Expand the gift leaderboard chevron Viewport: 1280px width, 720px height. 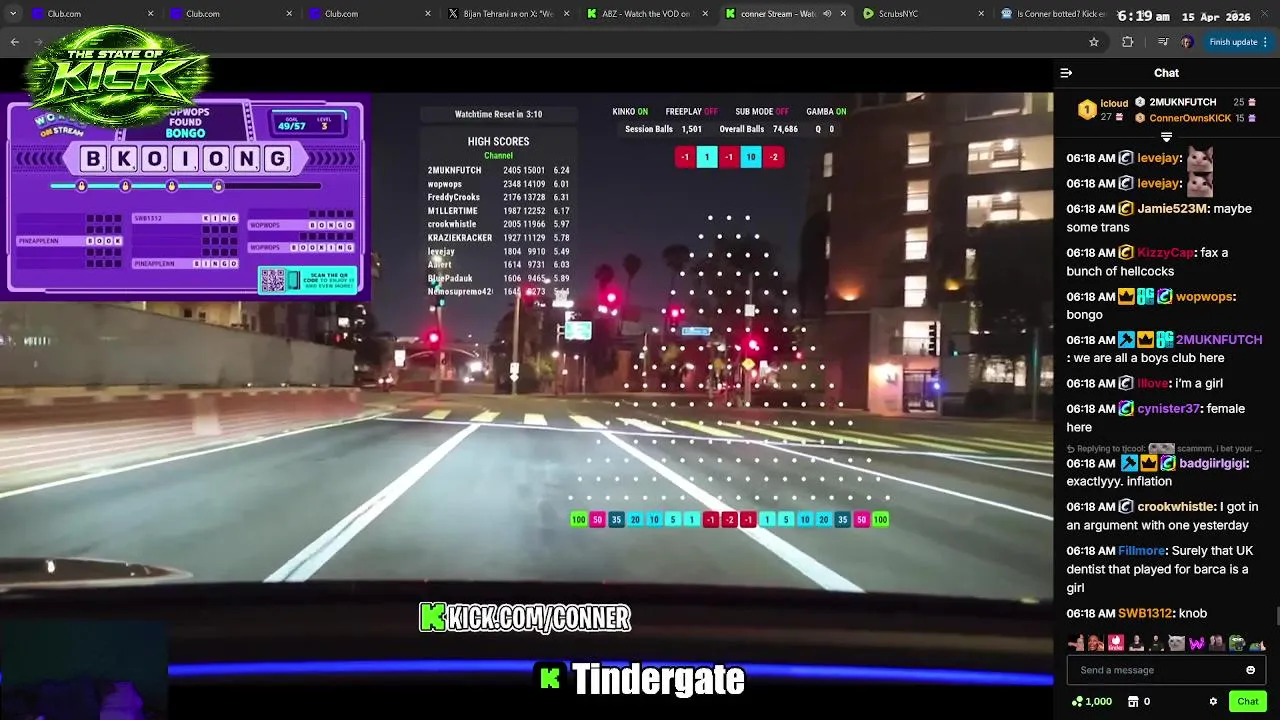point(1166,137)
